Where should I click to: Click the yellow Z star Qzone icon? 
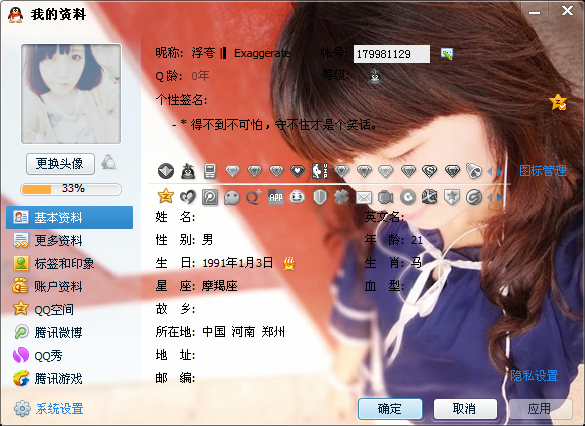(166, 196)
